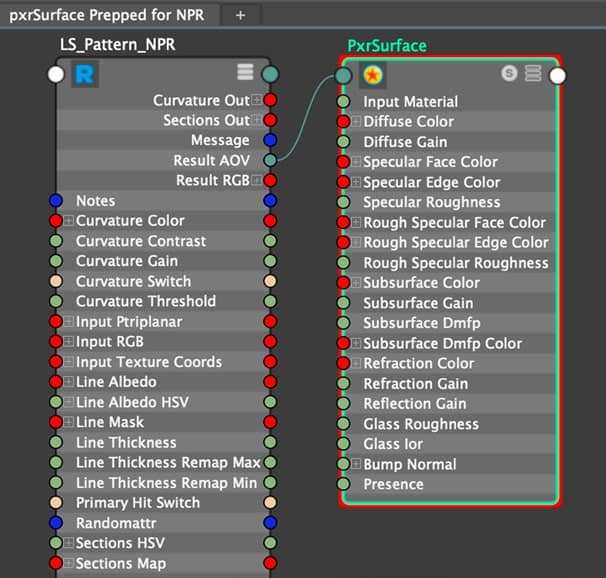Click the Specular Edge Color attribute label
Screen dimensions: 606x578
432,182
